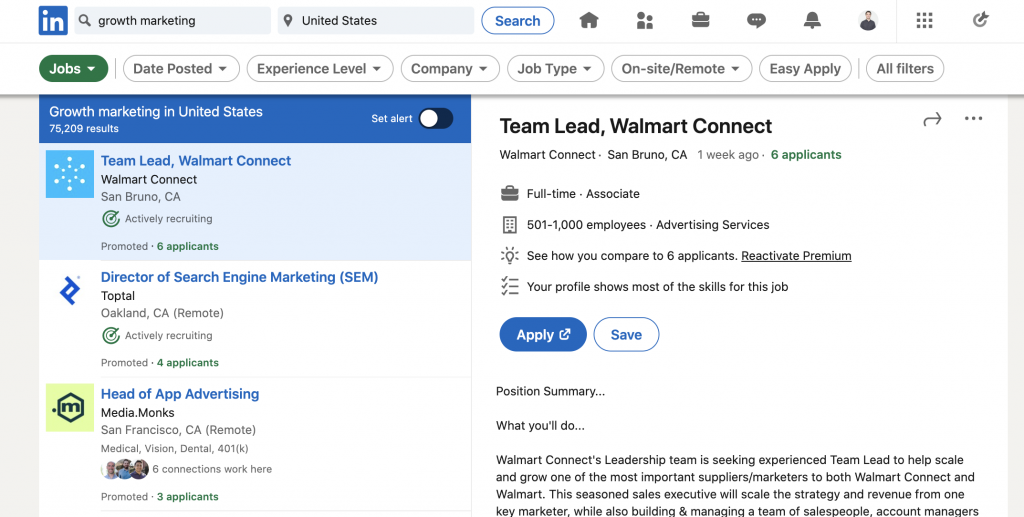Open the Jobs briefcase icon
The height and width of the screenshot is (517, 1024).
coord(700,20)
